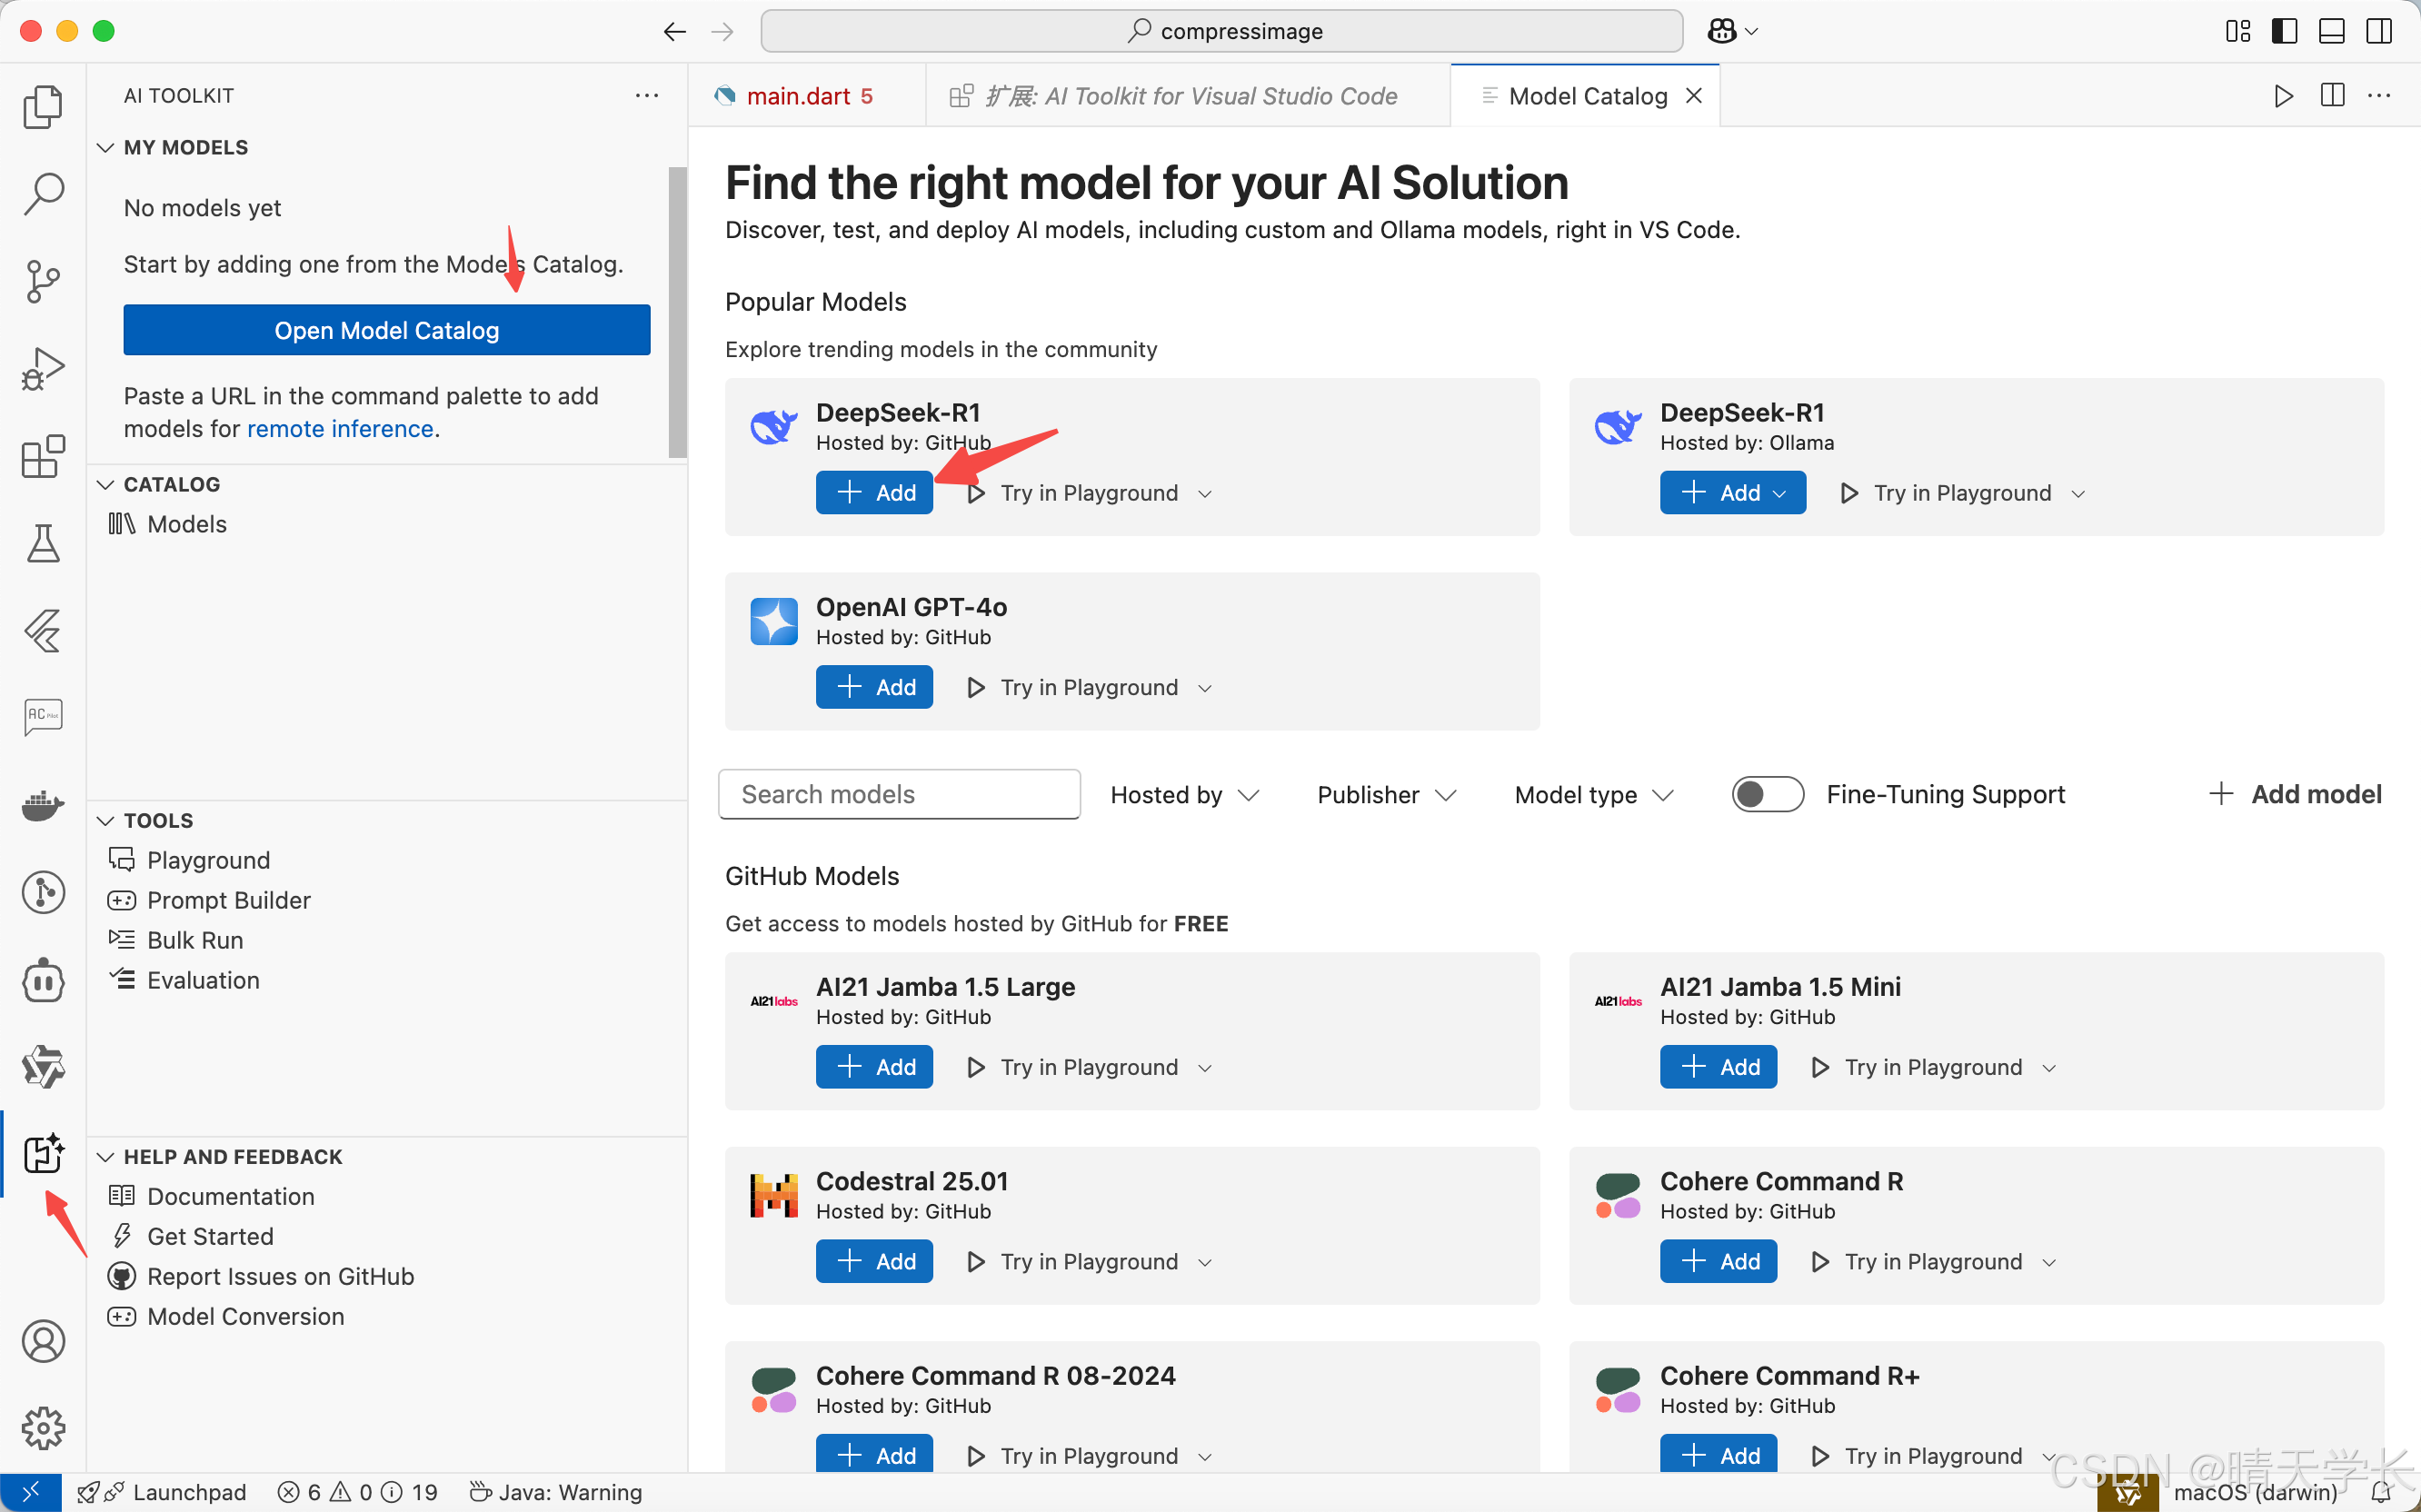This screenshot has width=2421, height=1512.
Task: Collapse the TOOLS section
Action: [x=105, y=820]
